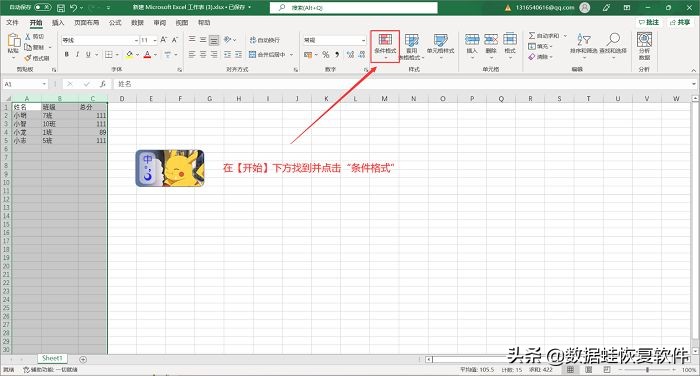This screenshot has height=376, width=700.
Task: Click the Fill (填充) button
Action: pos(541,46)
